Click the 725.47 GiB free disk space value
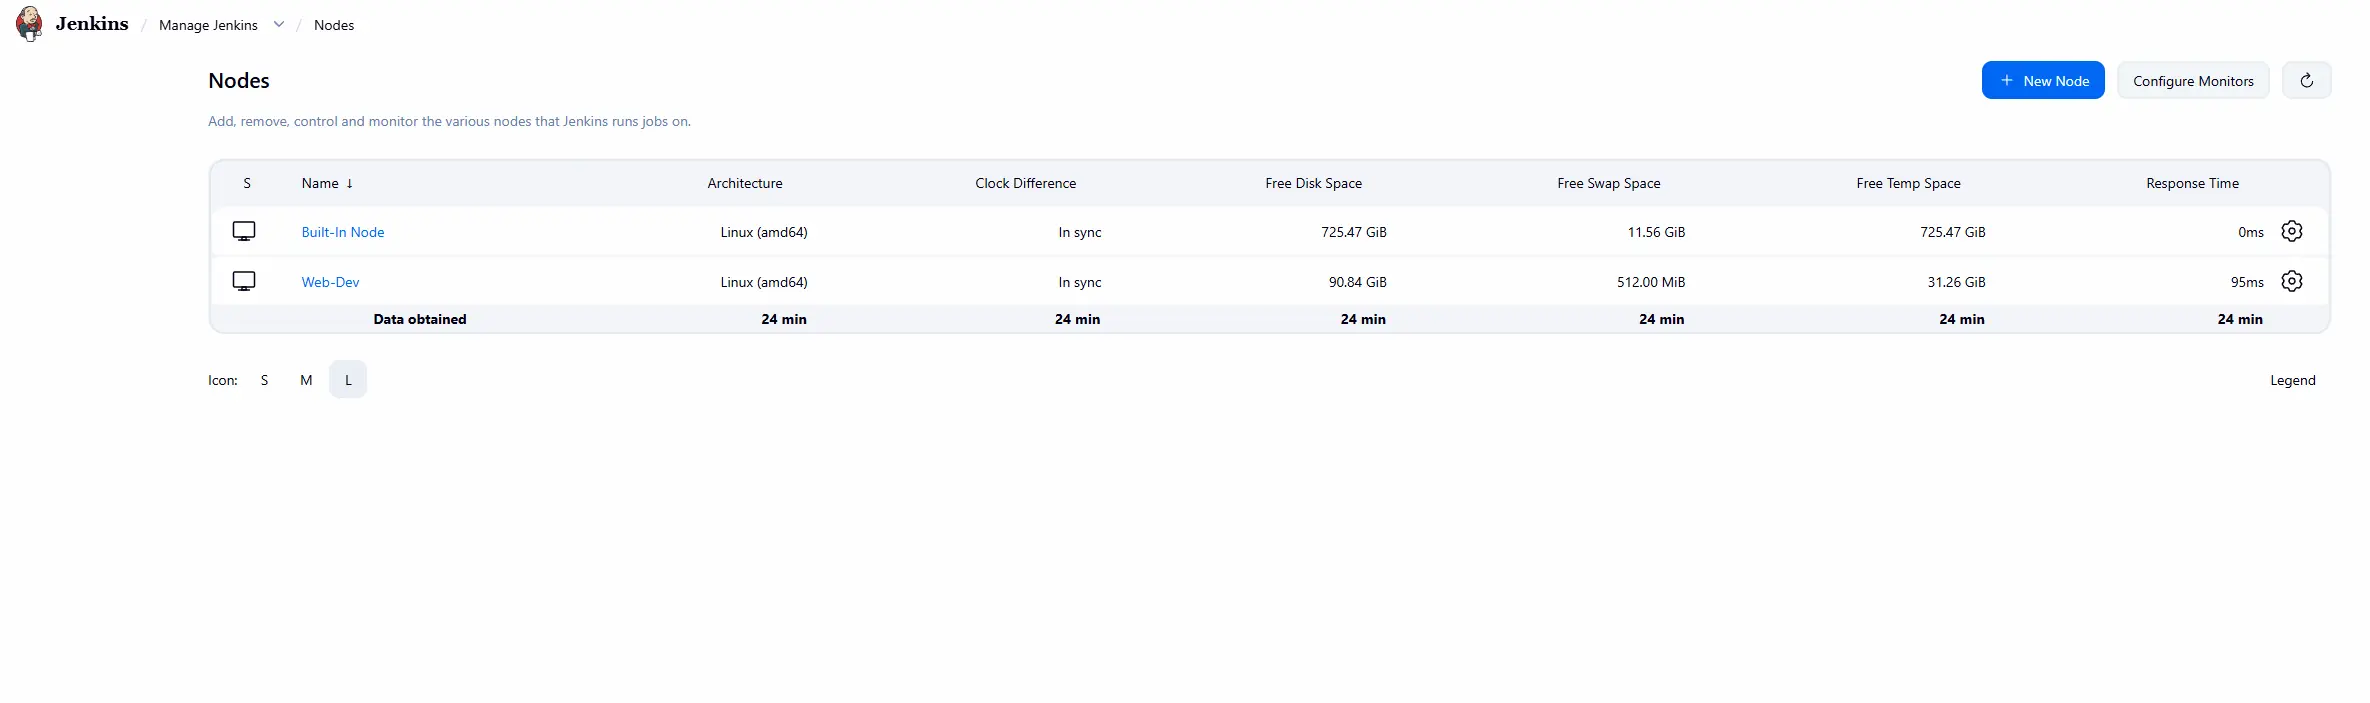 pos(1354,232)
